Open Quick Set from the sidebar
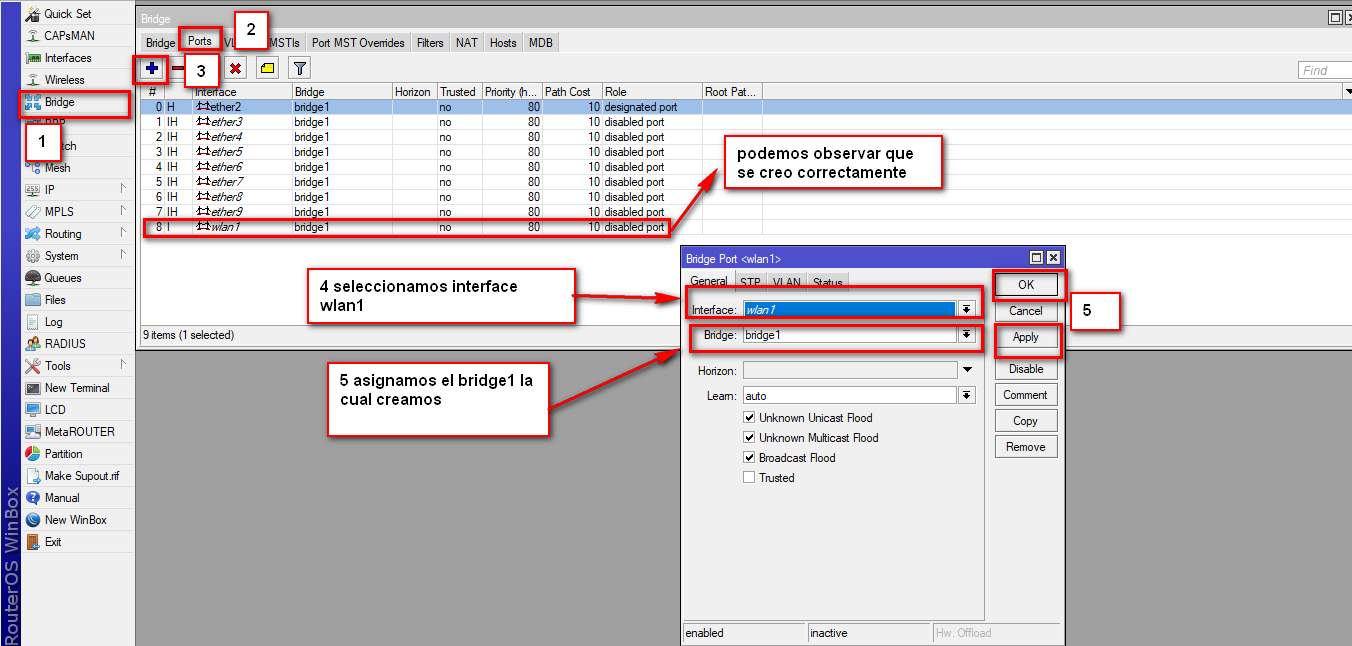 pos(67,14)
